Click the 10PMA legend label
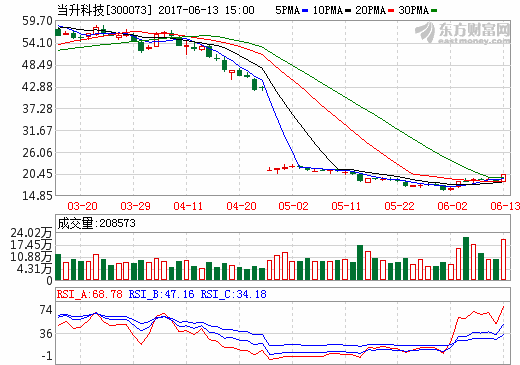The height and width of the screenshot is (365, 520). (x=328, y=10)
